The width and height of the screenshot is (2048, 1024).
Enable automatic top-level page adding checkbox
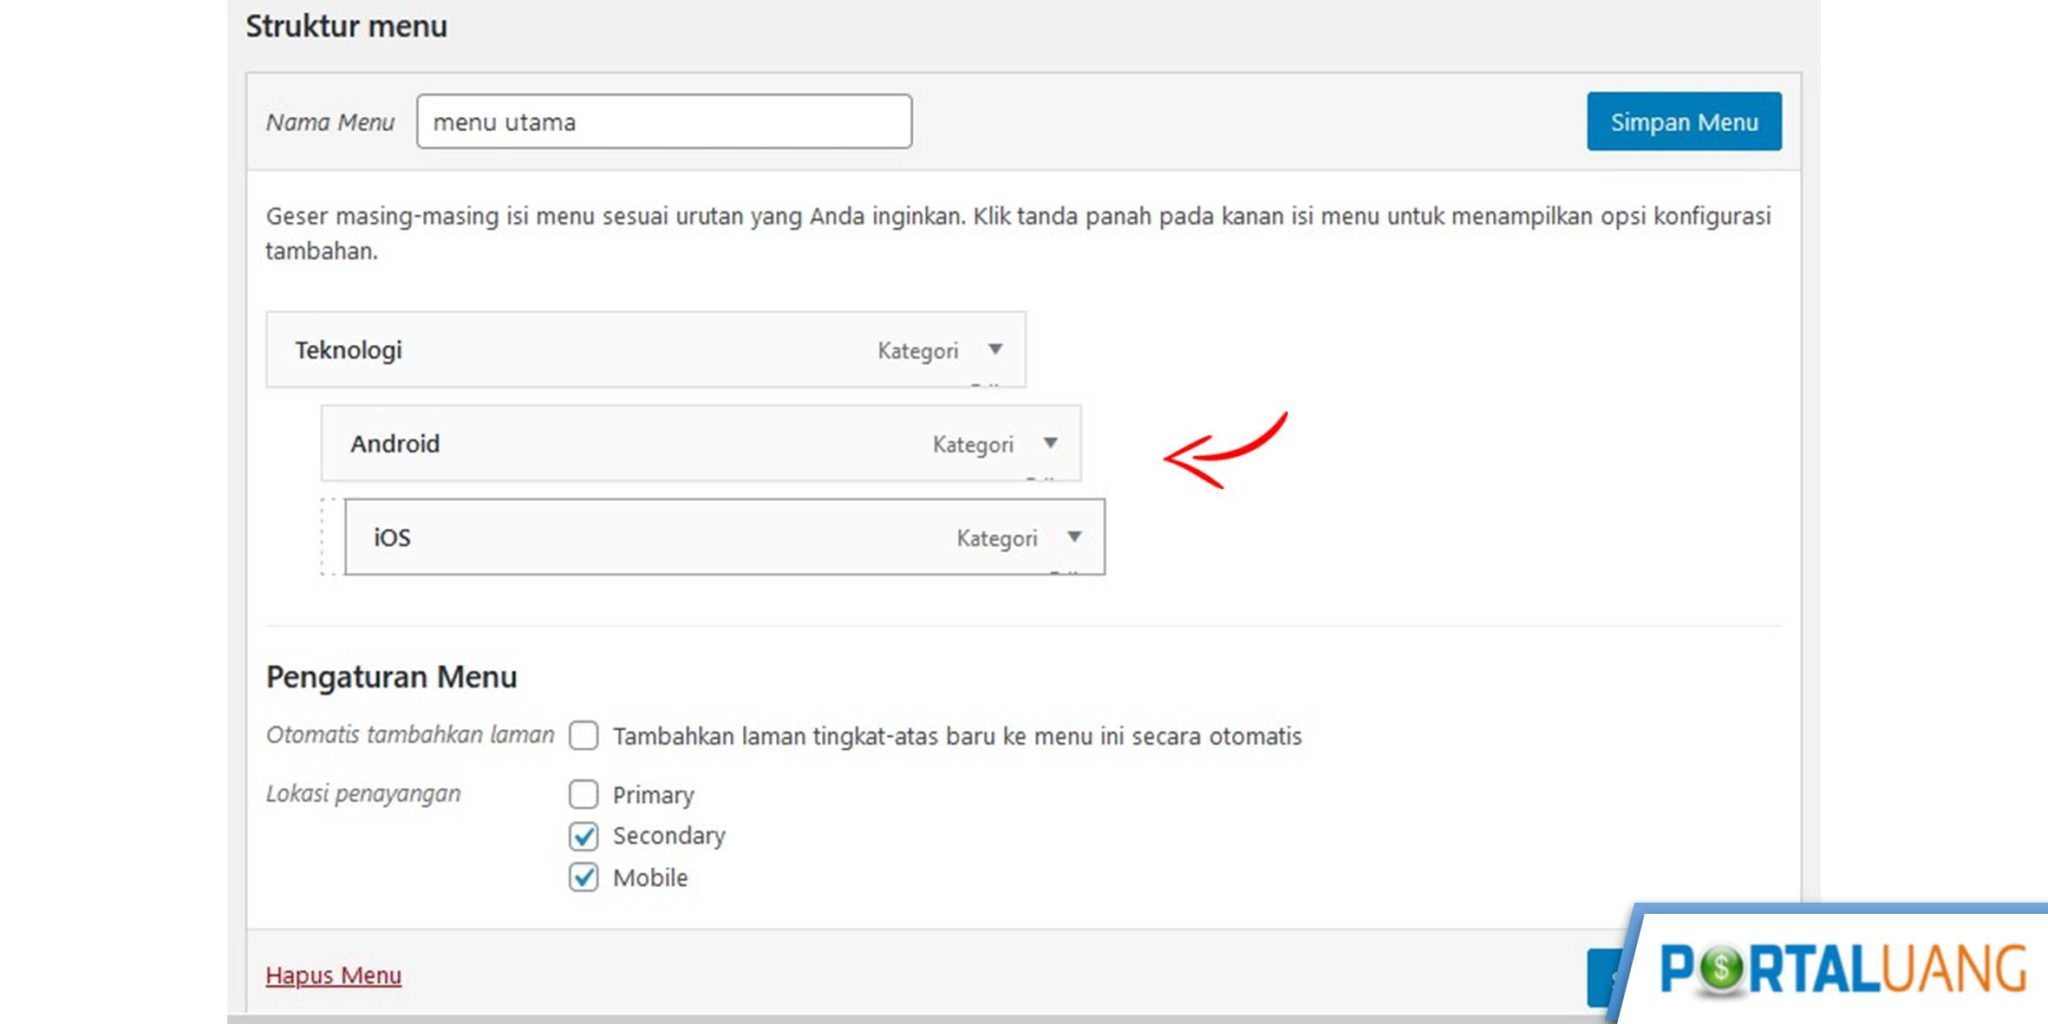tap(583, 735)
